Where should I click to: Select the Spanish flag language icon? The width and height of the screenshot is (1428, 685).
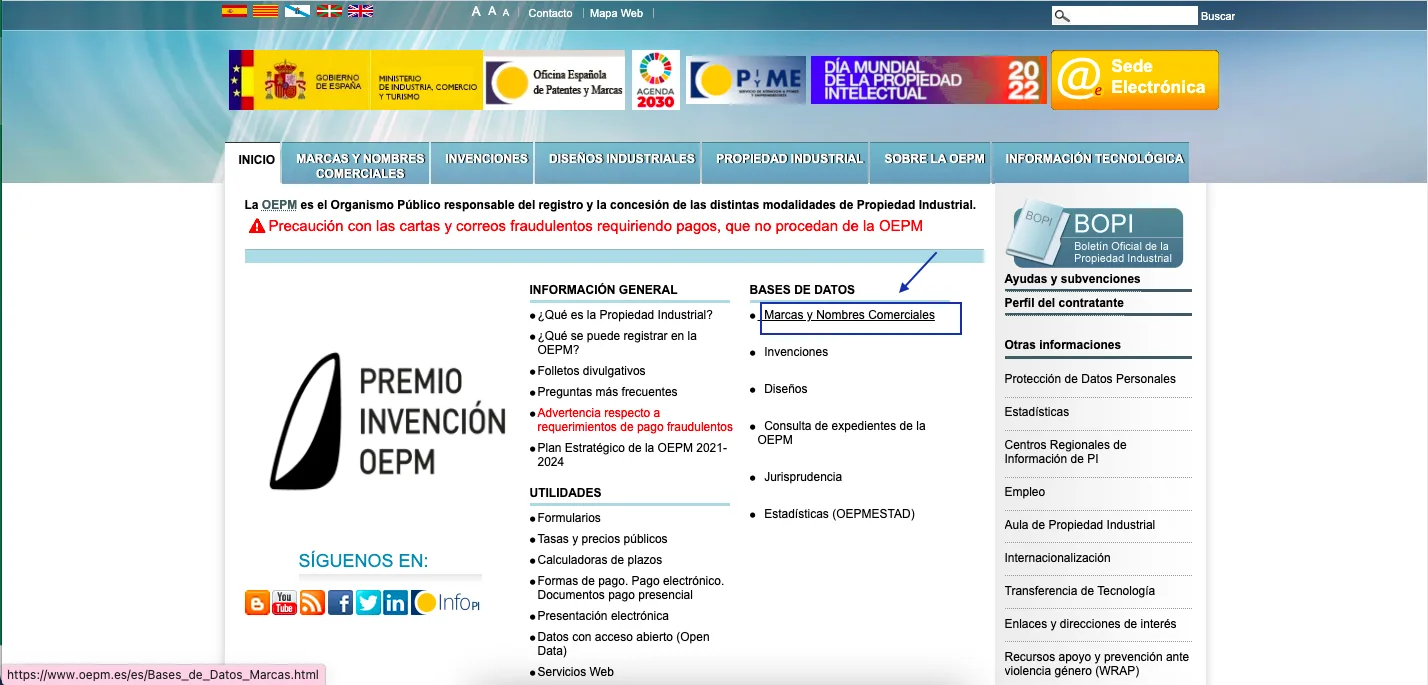[234, 12]
